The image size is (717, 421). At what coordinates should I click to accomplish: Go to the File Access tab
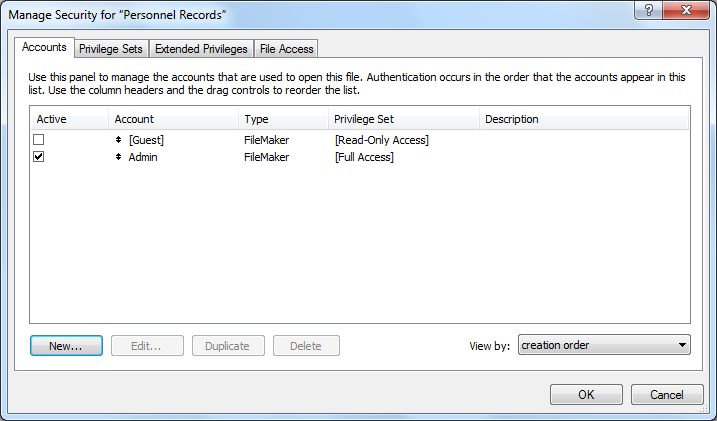click(286, 48)
